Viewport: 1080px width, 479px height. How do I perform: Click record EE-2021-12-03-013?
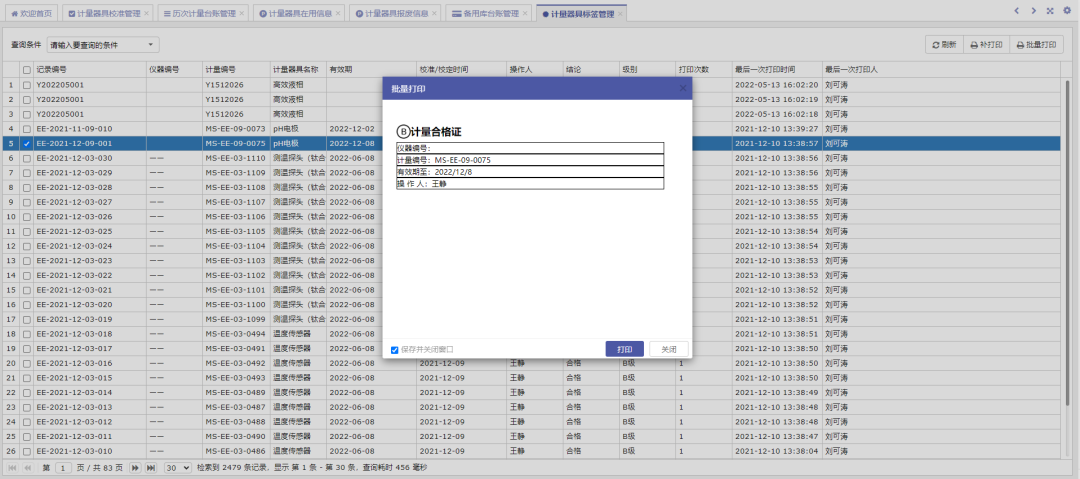(74, 407)
